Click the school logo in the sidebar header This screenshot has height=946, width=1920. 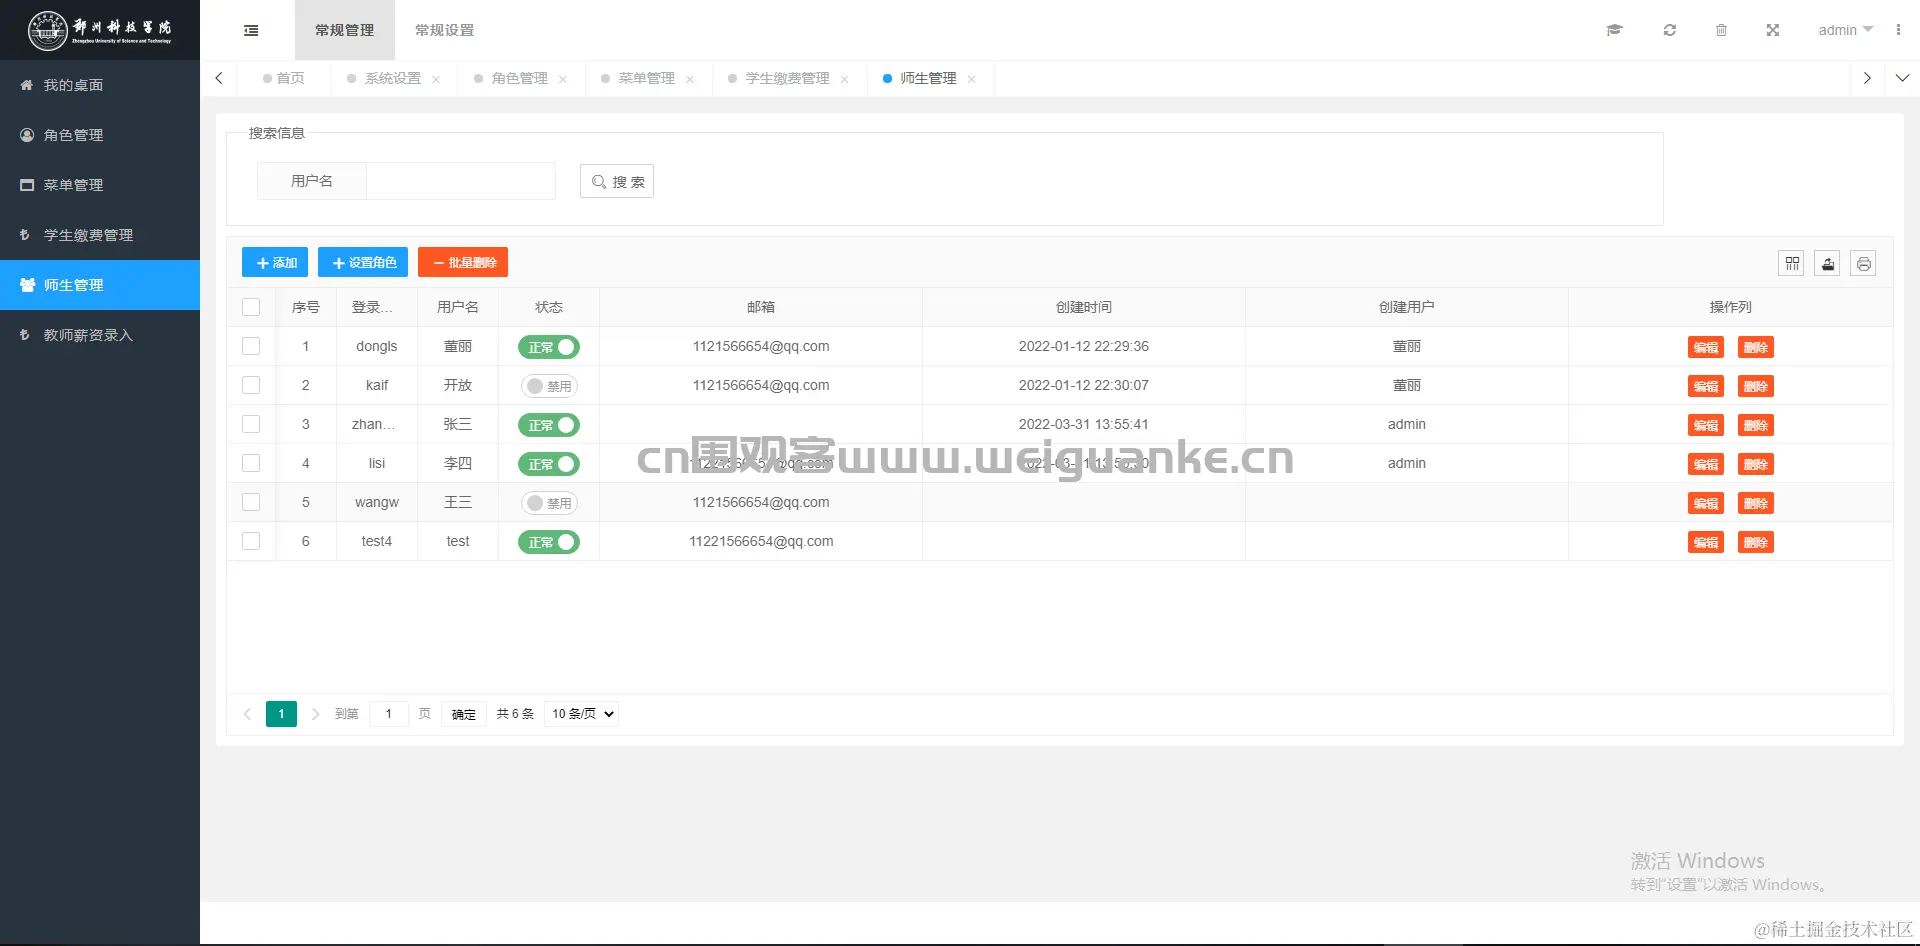pyautogui.click(x=100, y=30)
